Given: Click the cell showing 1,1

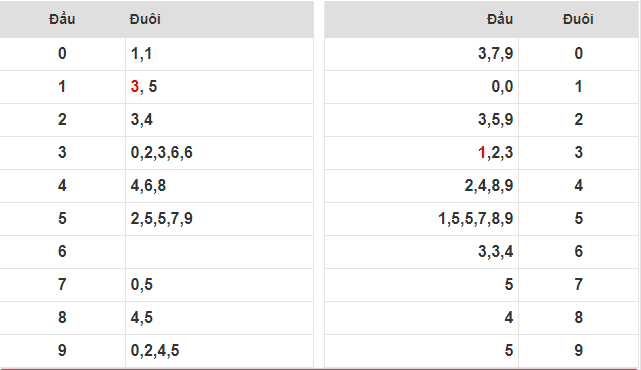Looking at the screenshot, I should coord(220,54).
